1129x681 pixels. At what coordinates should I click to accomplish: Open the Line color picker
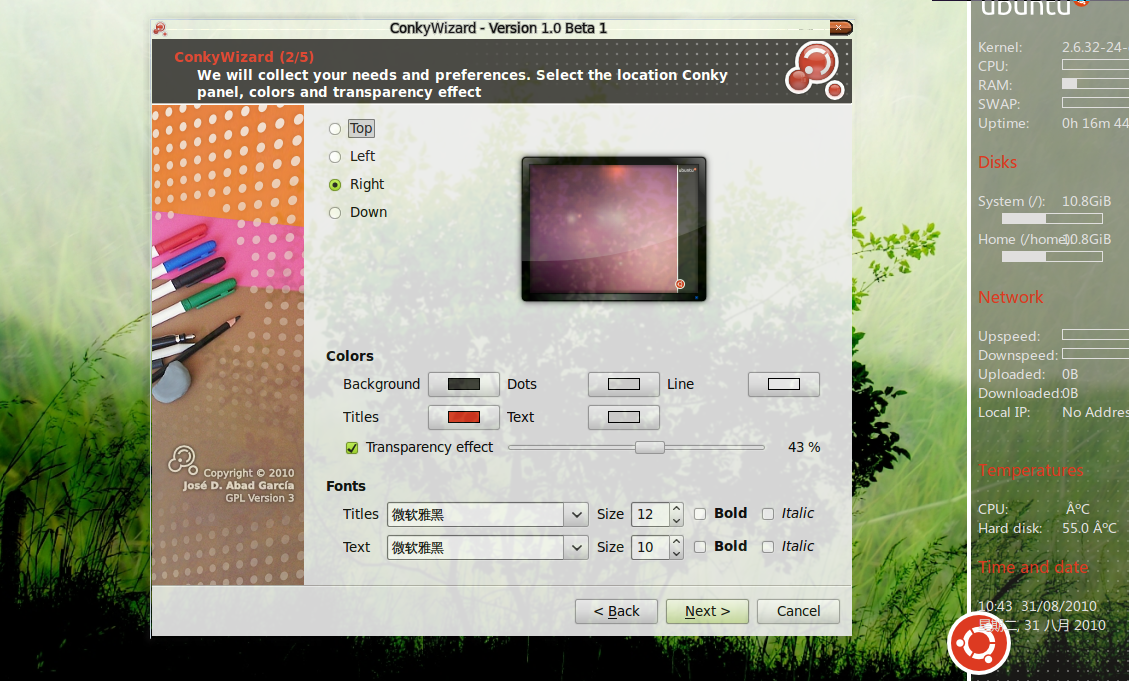(783, 384)
